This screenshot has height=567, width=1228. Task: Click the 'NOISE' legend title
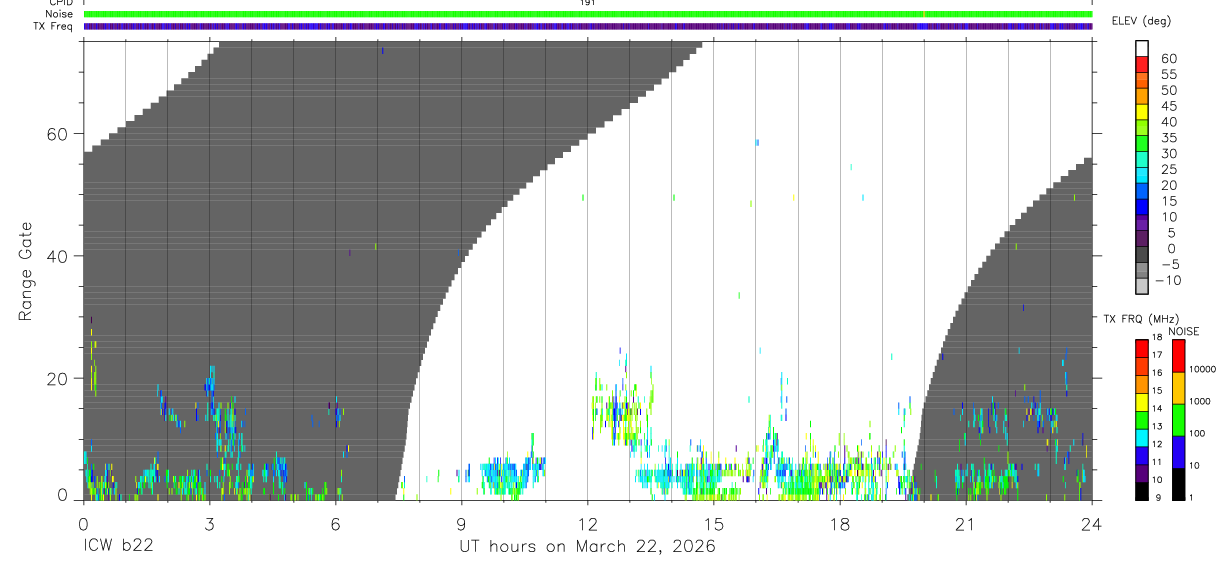click(1183, 331)
